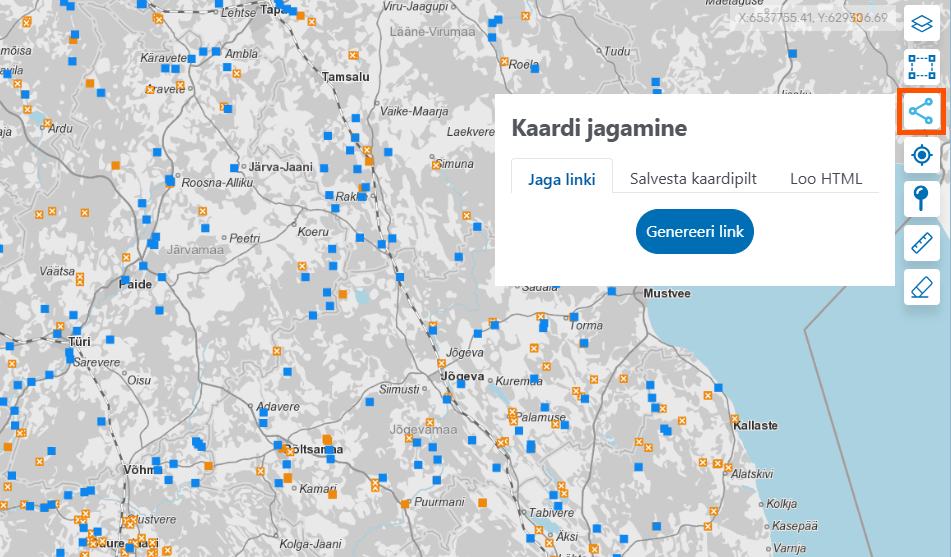Open the Salvesta kaardipilt tab
The height and width of the screenshot is (557, 951).
(x=692, y=180)
